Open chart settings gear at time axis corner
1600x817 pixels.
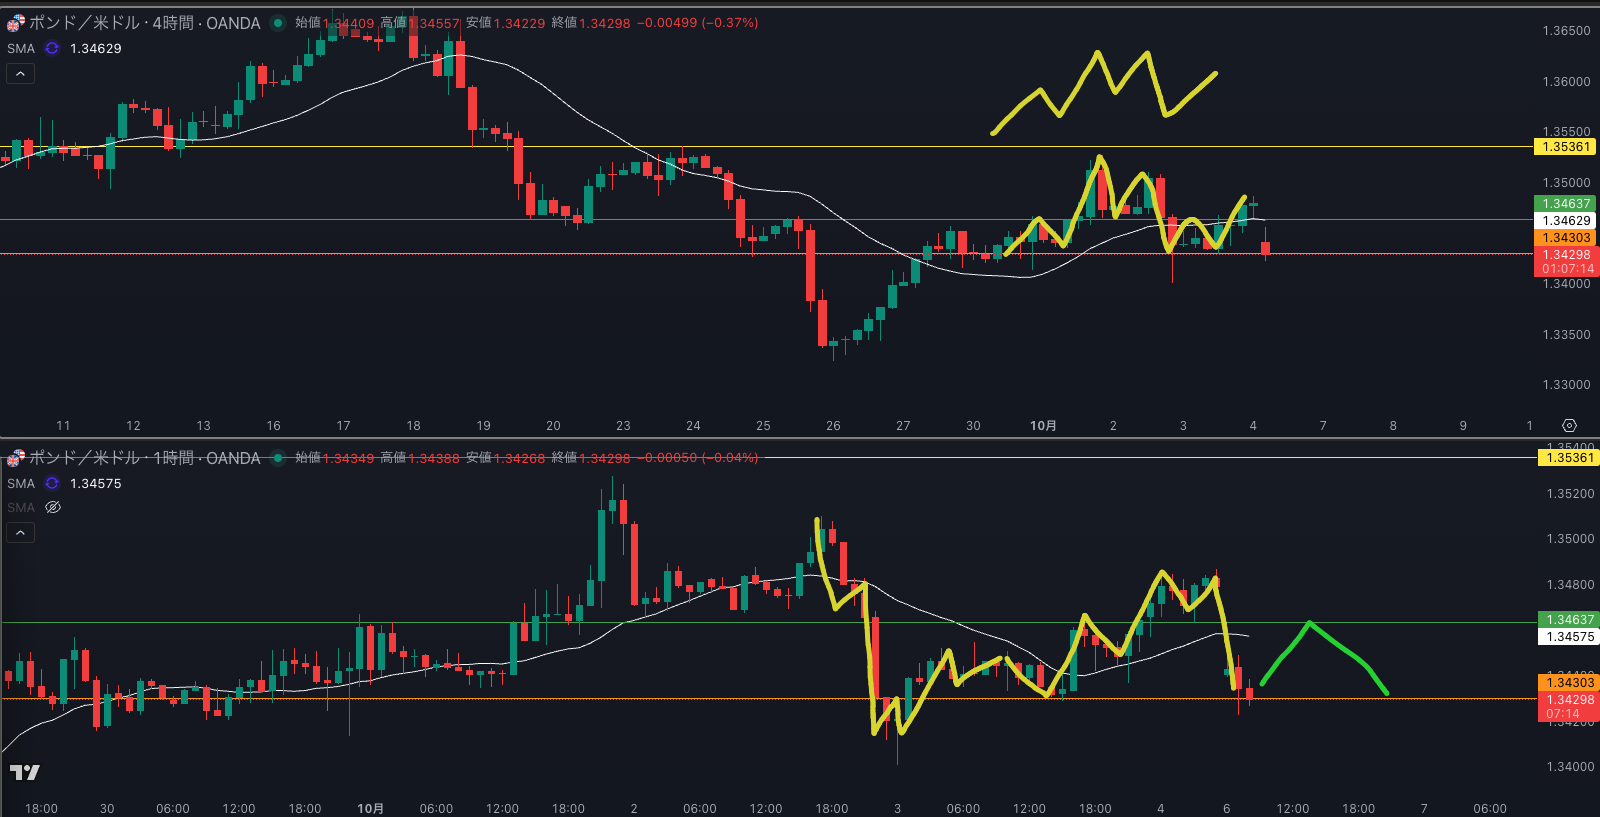click(1569, 426)
